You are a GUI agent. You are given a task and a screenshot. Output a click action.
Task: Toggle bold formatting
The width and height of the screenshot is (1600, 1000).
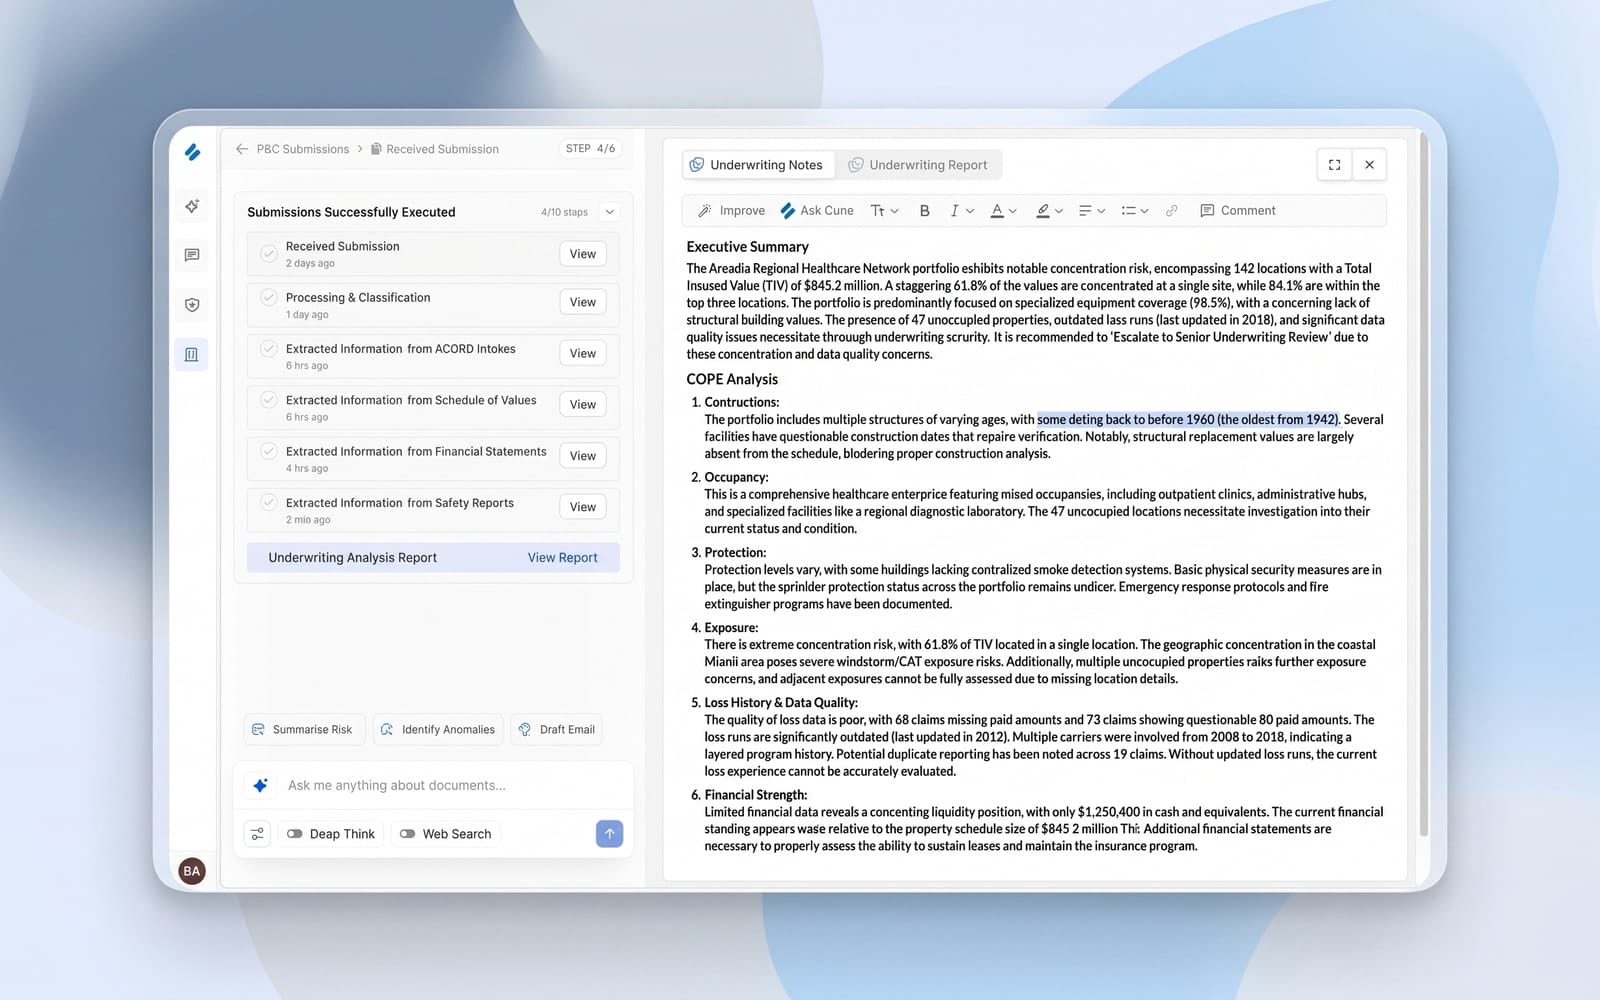(x=925, y=211)
